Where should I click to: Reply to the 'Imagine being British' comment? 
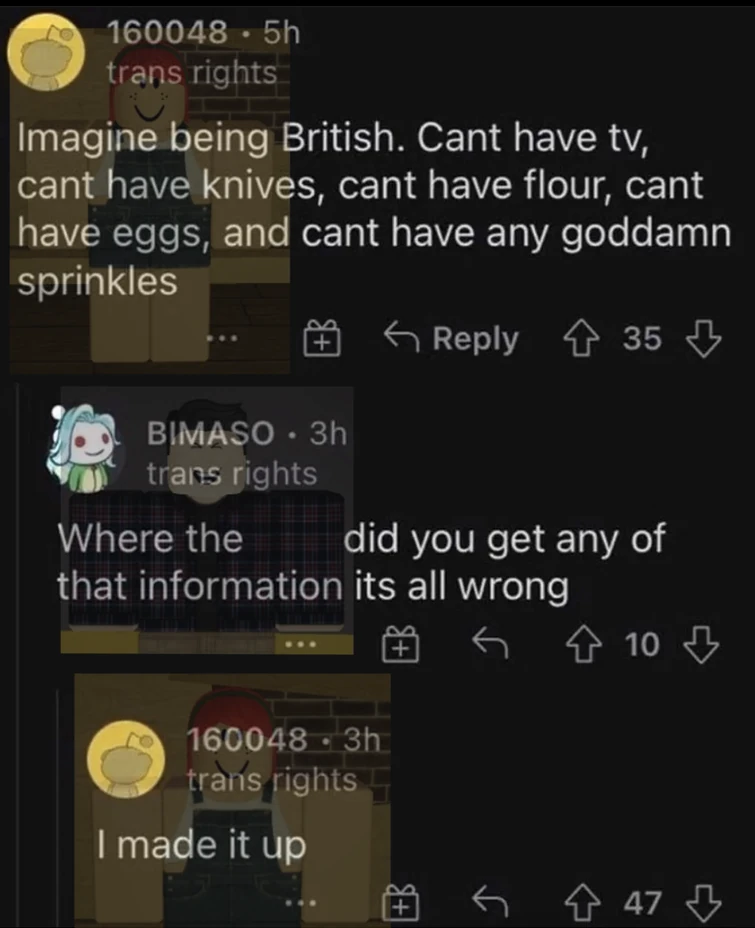coord(451,339)
